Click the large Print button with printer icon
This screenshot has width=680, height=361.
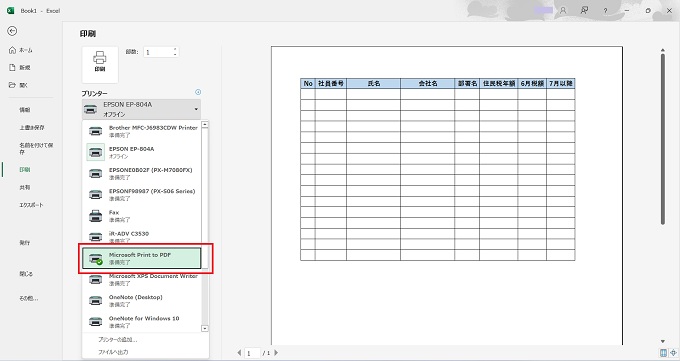point(100,65)
